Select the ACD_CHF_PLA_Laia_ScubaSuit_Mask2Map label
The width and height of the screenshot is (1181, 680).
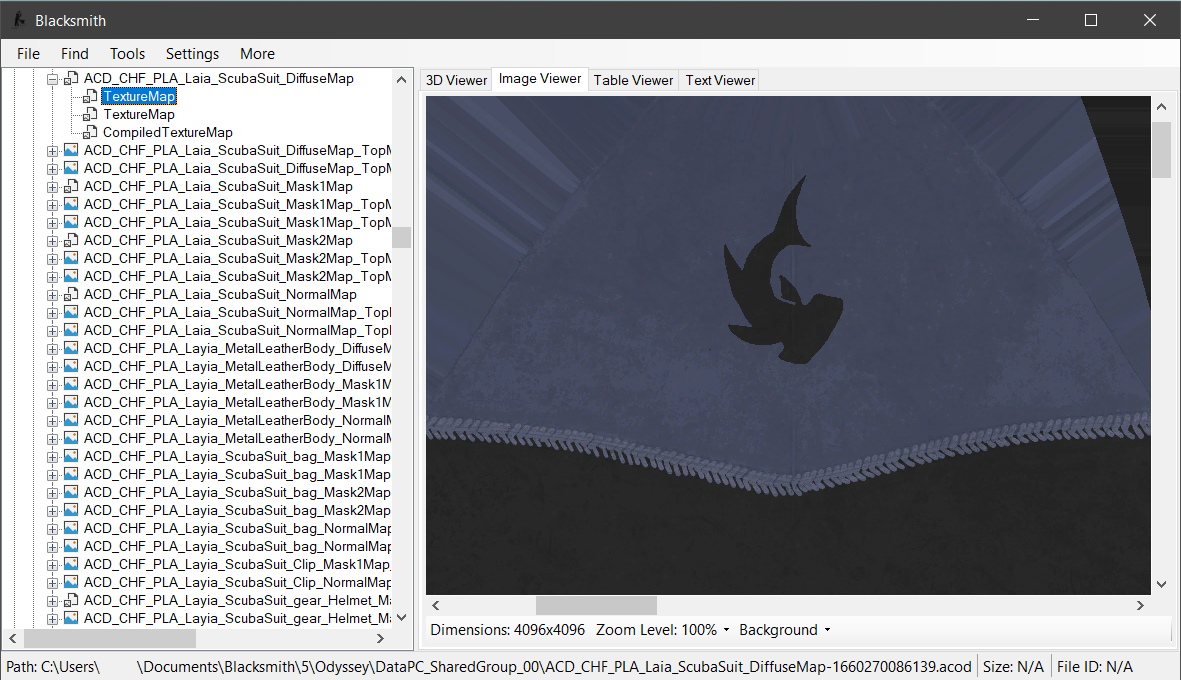coord(218,241)
